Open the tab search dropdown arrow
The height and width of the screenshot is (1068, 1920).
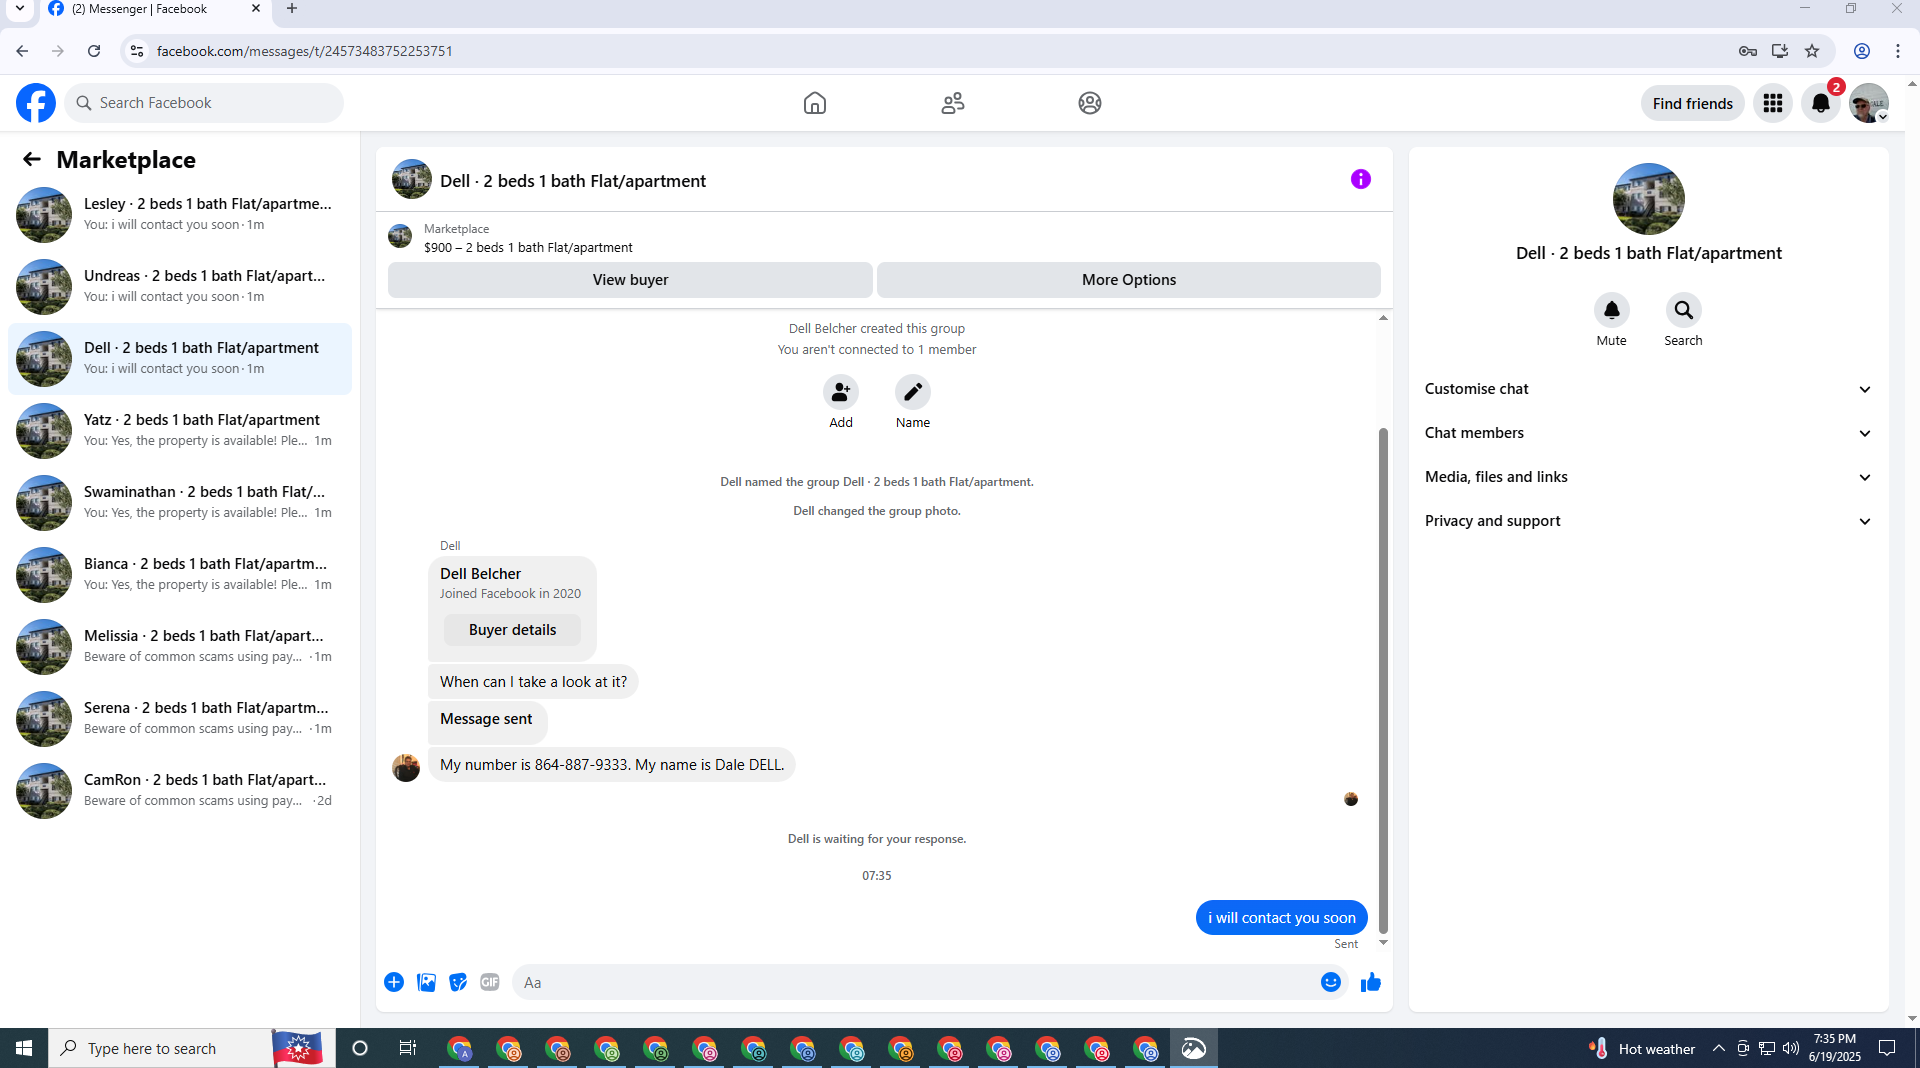tap(19, 9)
